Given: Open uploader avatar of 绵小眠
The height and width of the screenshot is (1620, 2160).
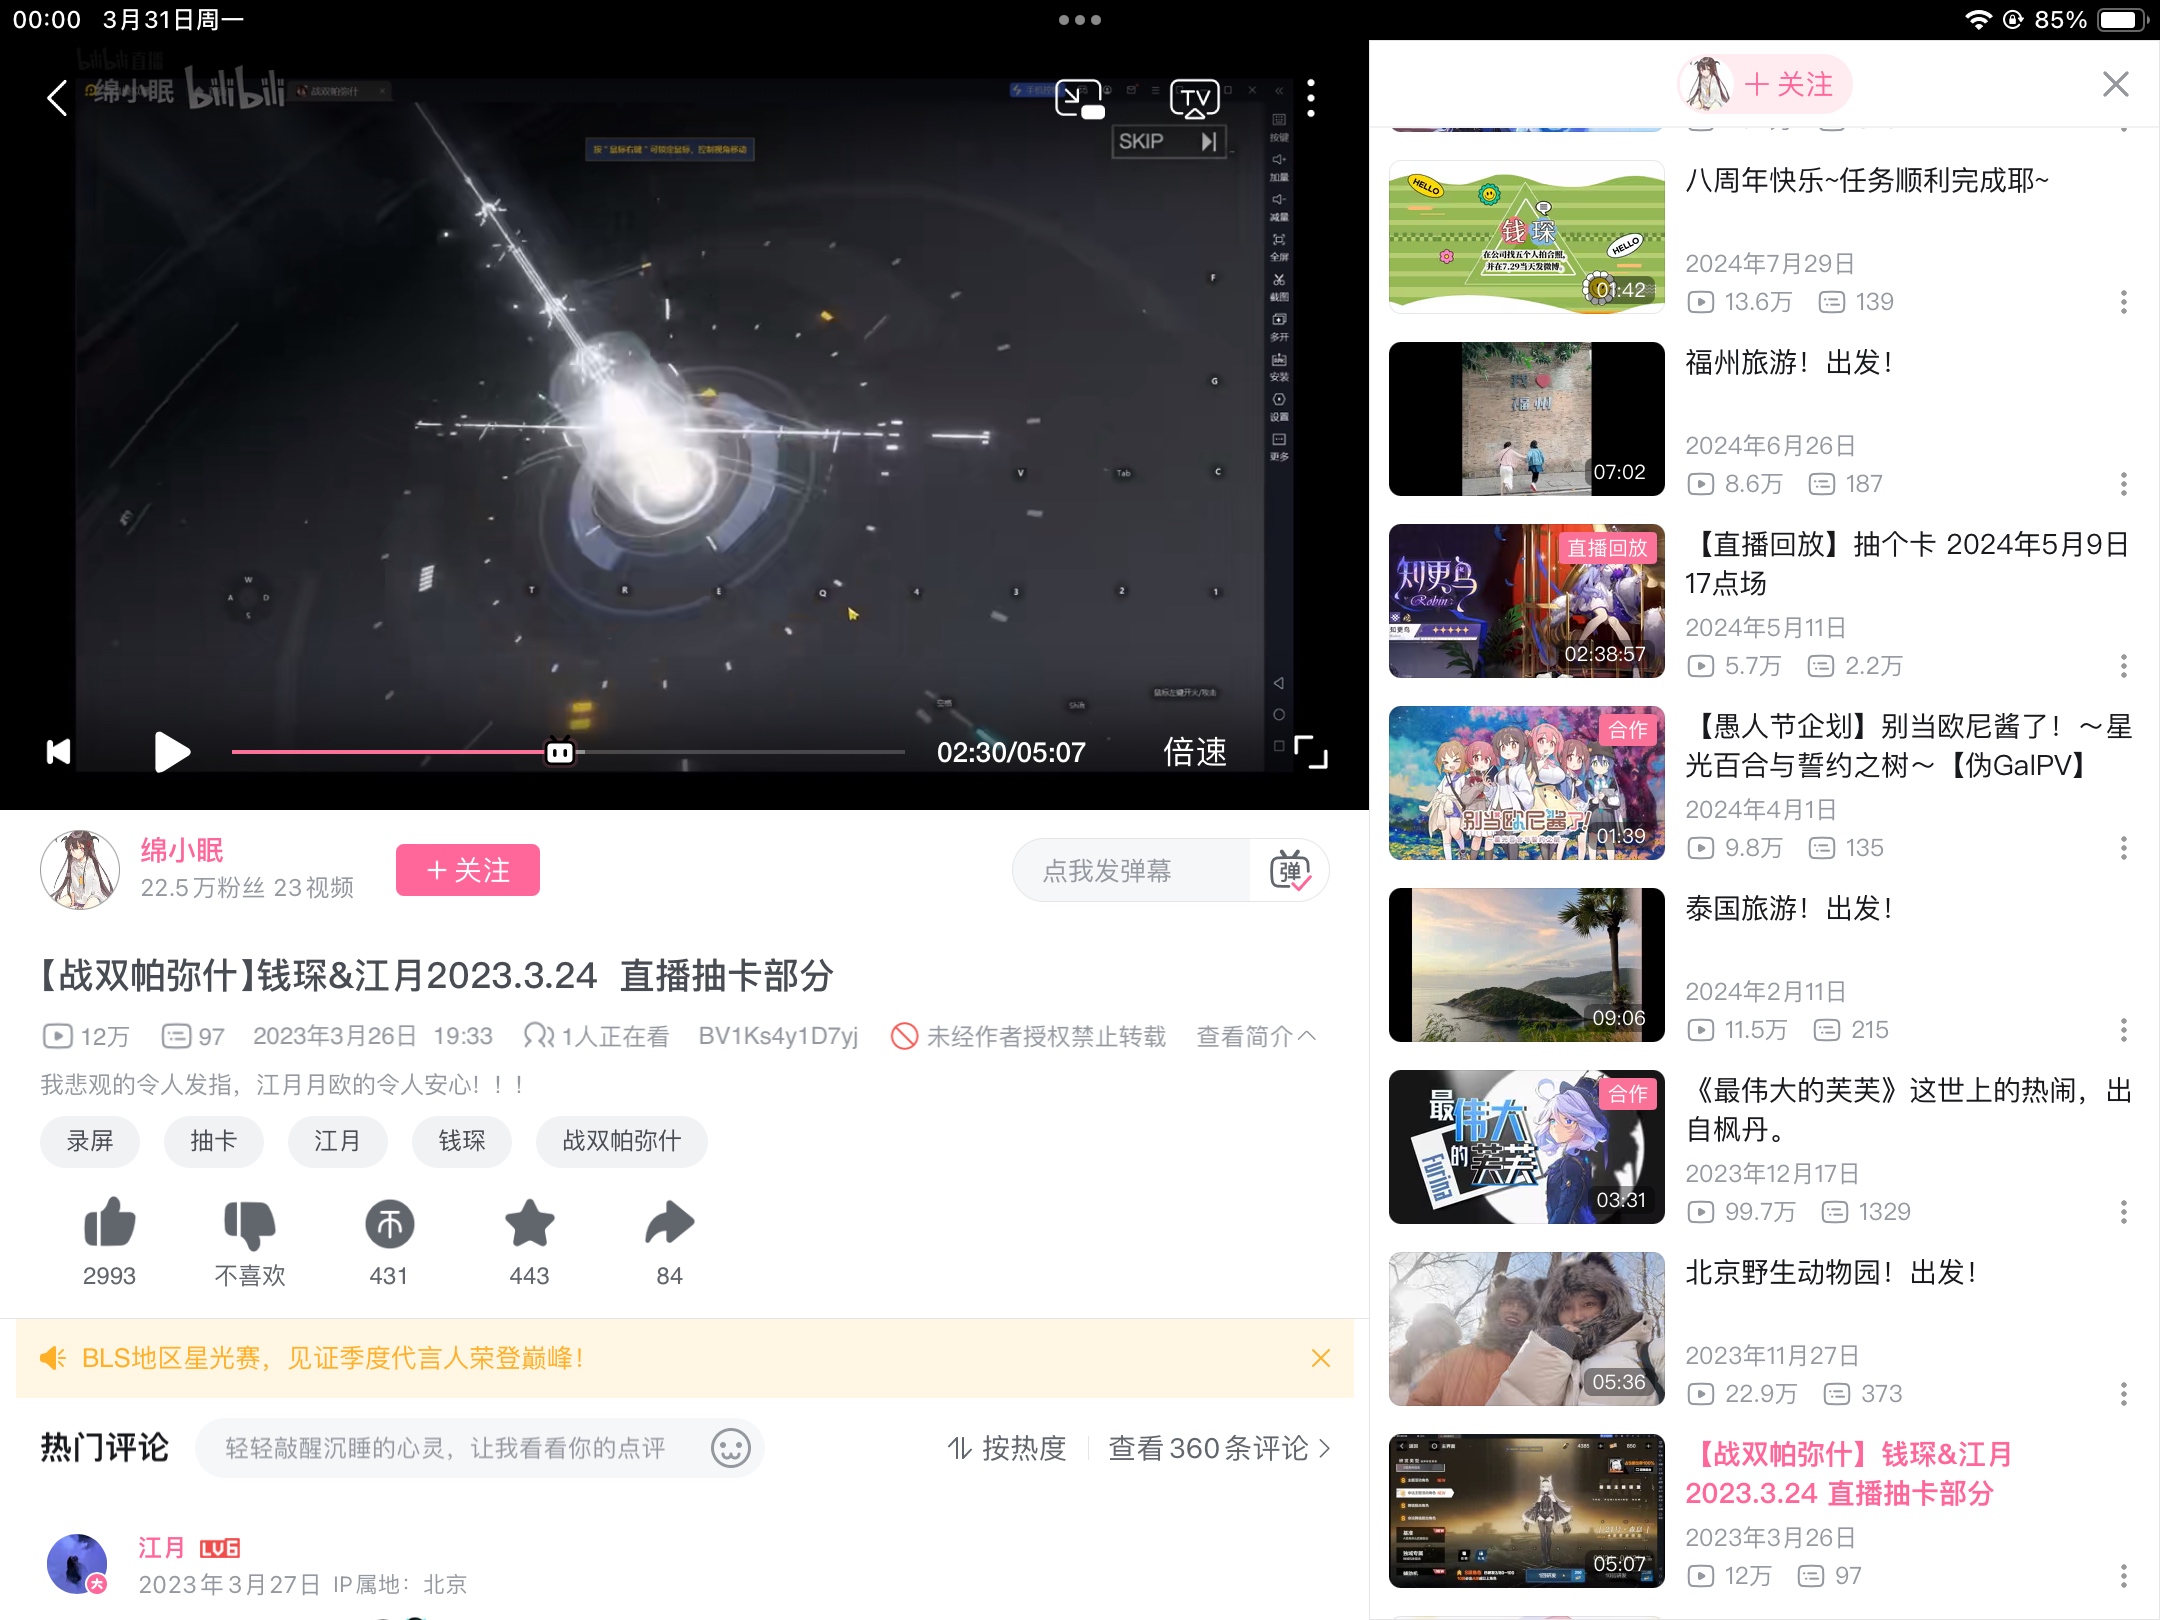Looking at the screenshot, I should [80, 869].
